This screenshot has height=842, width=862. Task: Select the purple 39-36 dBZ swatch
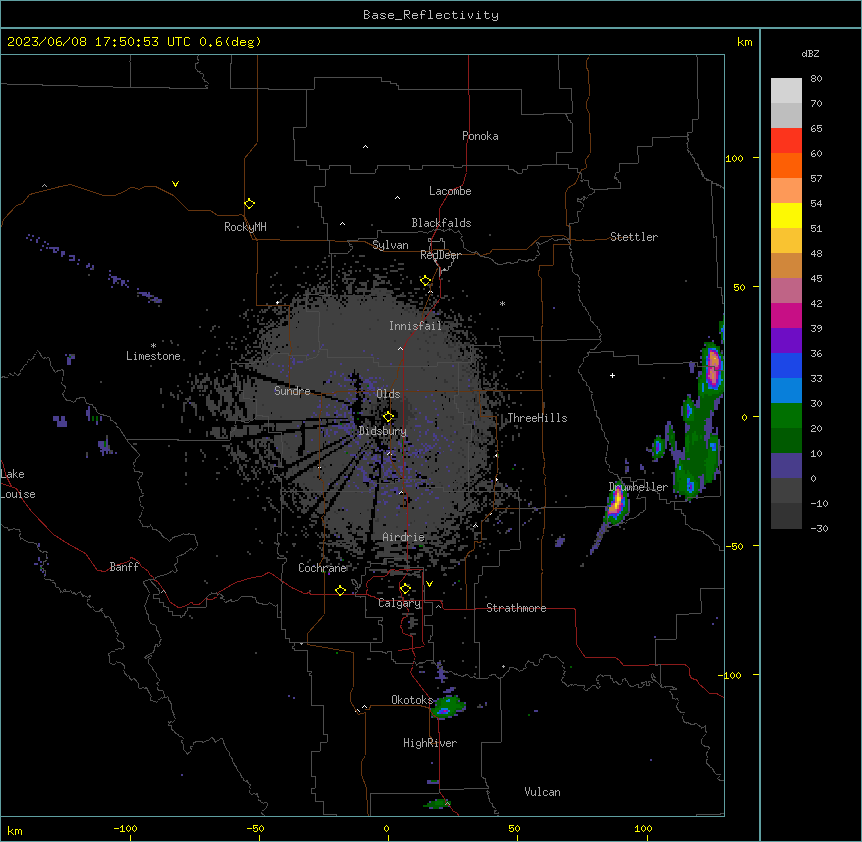click(x=786, y=341)
